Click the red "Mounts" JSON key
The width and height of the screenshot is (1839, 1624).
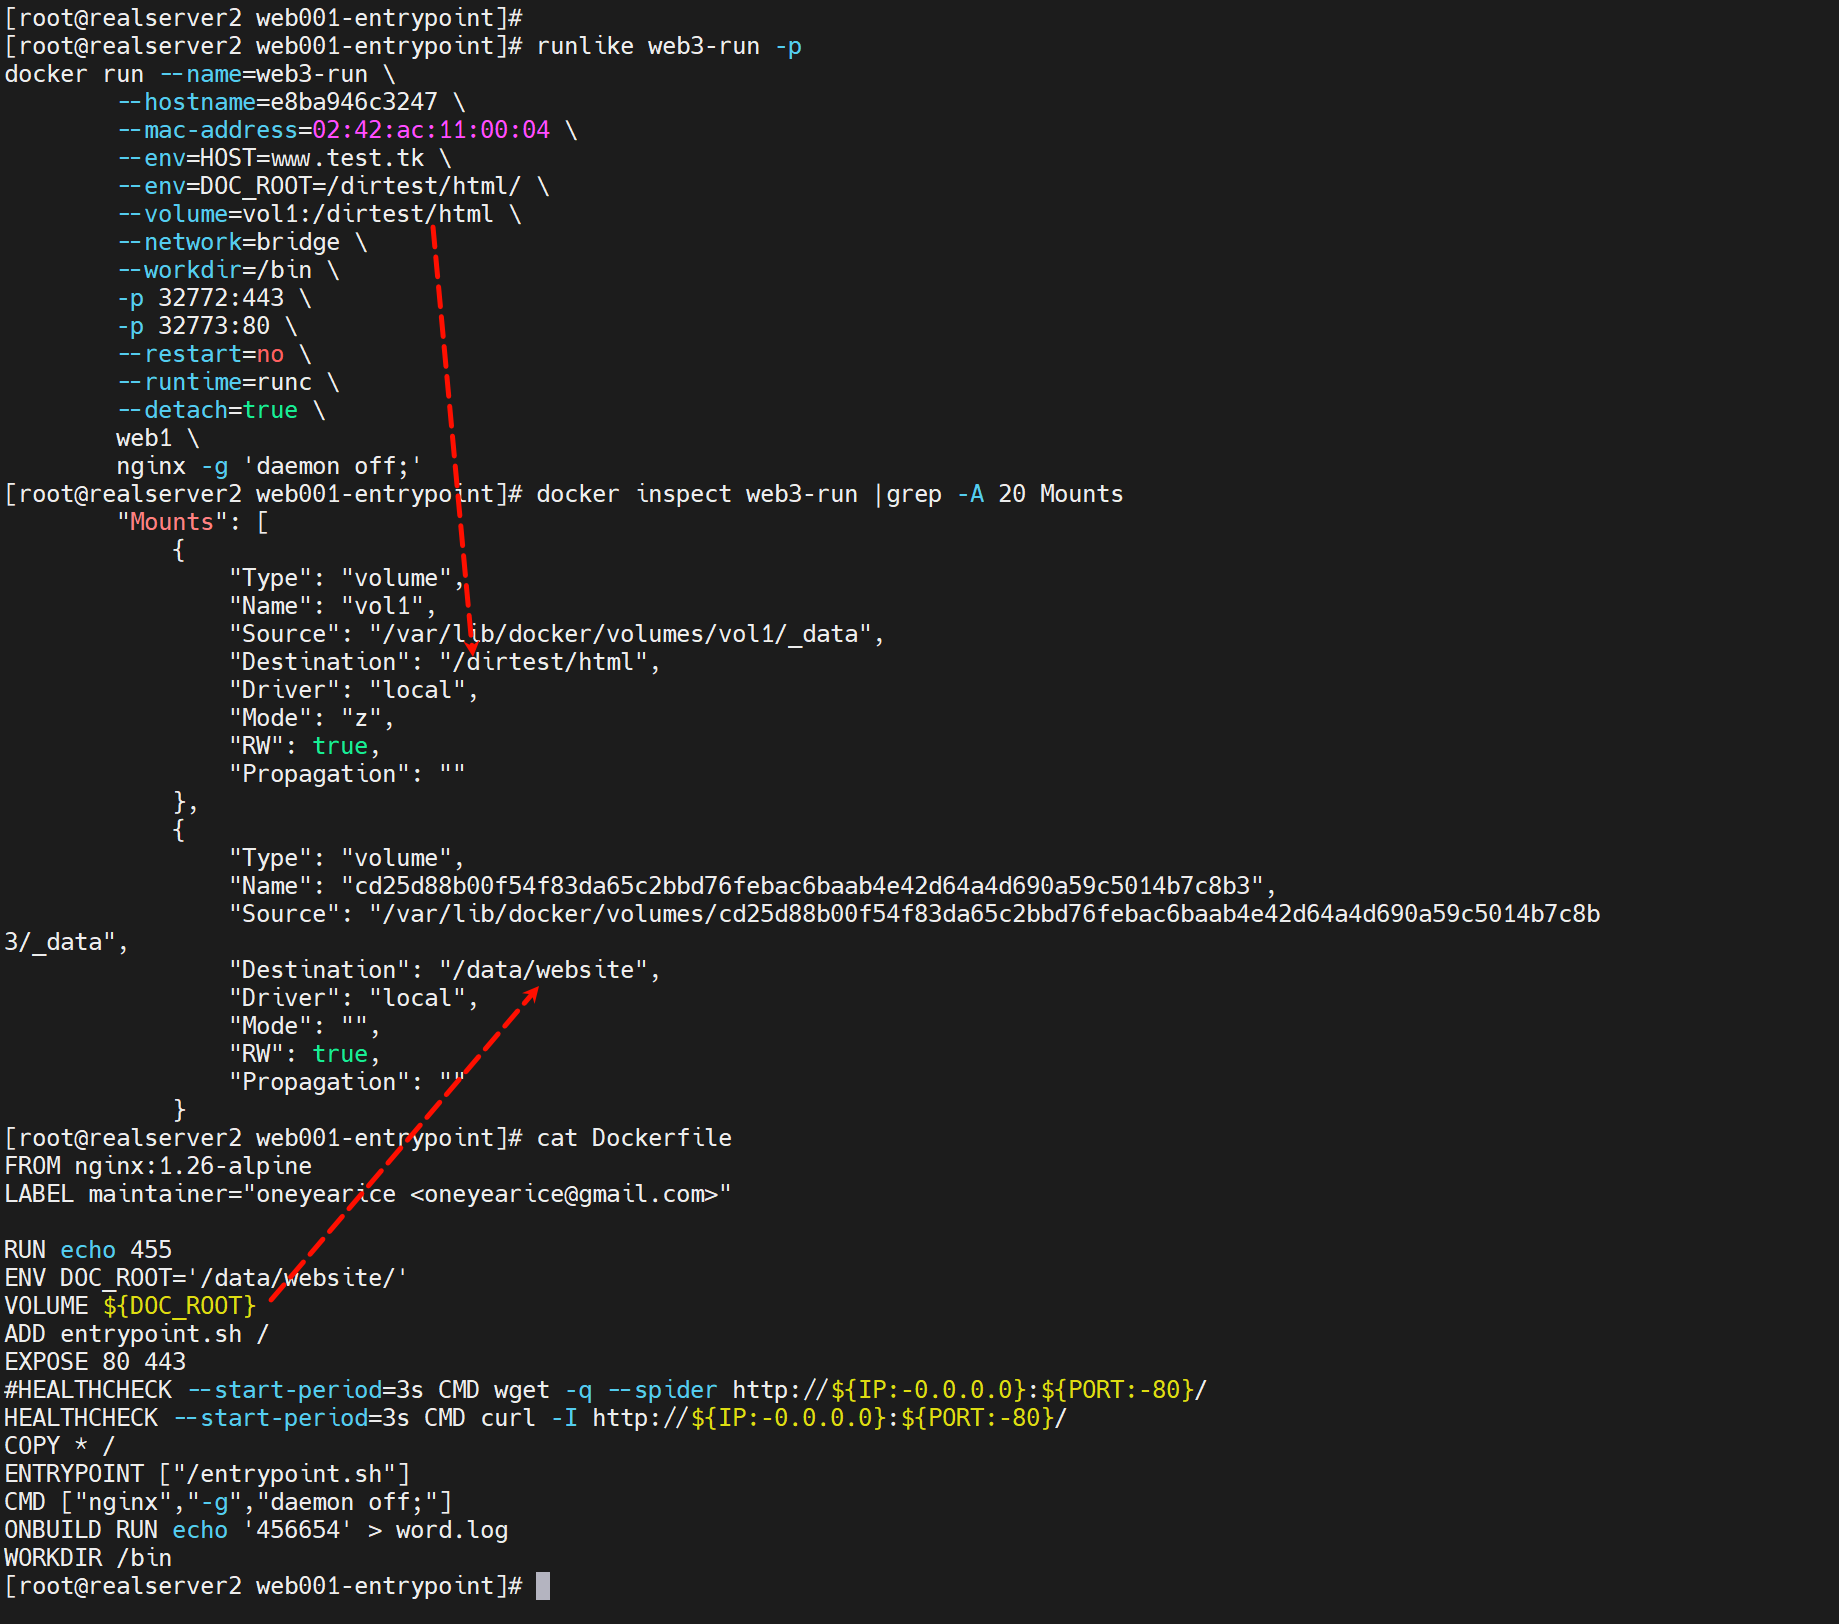pyautogui.click(x=172, y=522)
